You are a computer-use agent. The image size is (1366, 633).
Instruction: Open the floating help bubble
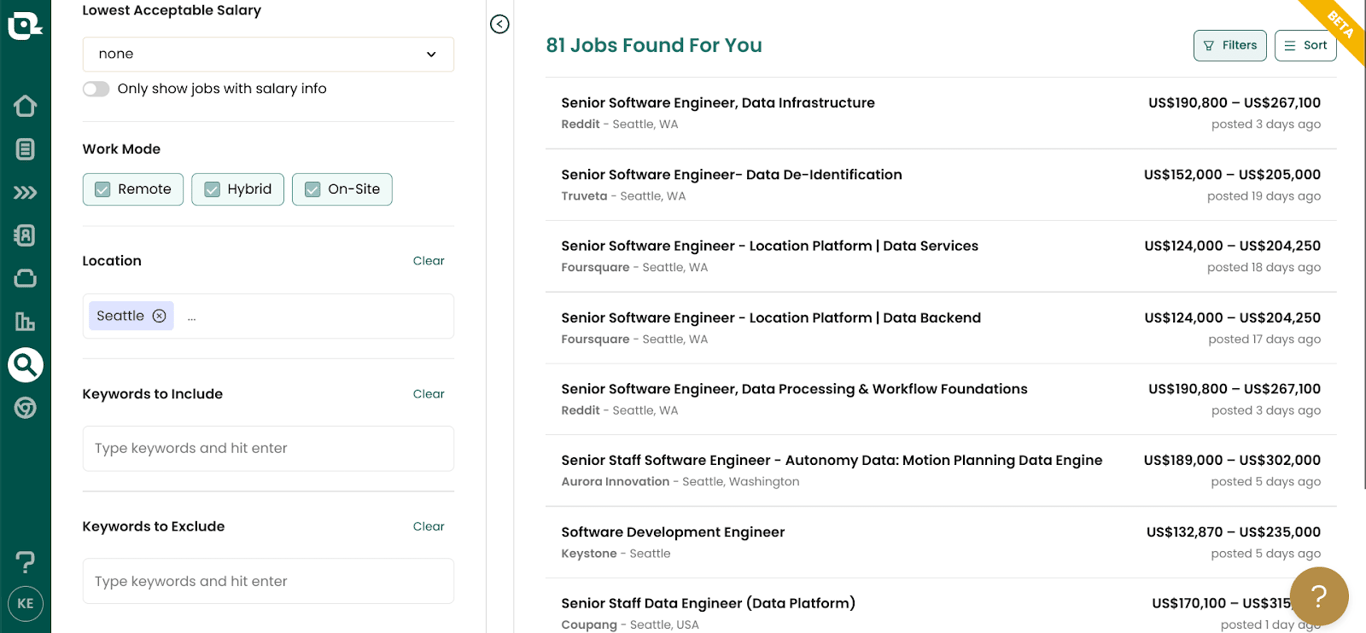[1319, 597]
